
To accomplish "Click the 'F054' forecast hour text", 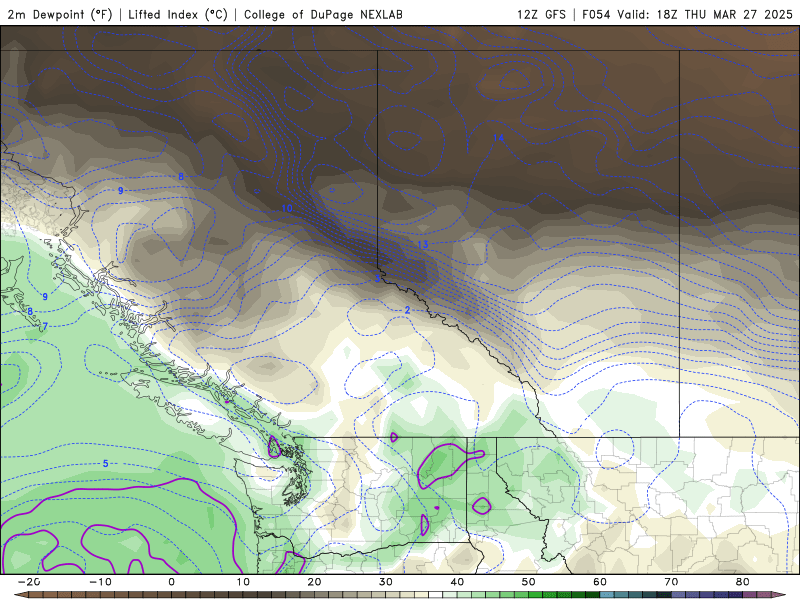I will click(x=596, y=15).
